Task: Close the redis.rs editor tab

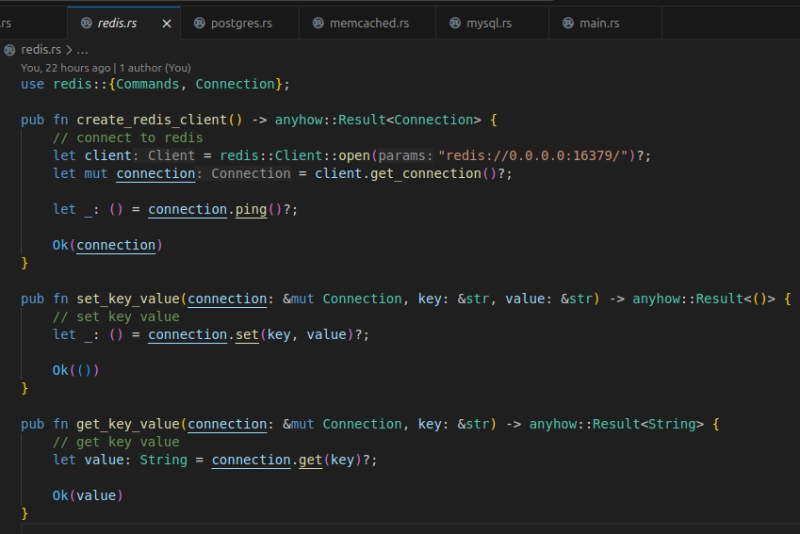Action: (x=166, y=22)
